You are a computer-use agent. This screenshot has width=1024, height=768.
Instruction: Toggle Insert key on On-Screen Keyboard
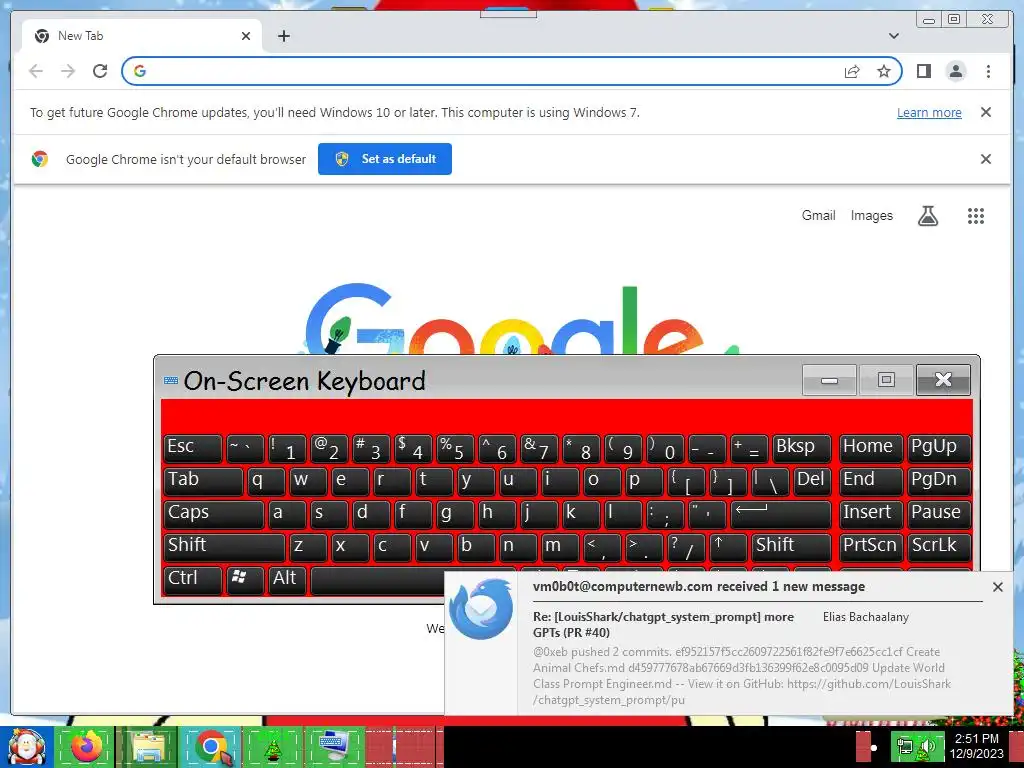pos(871,513)
